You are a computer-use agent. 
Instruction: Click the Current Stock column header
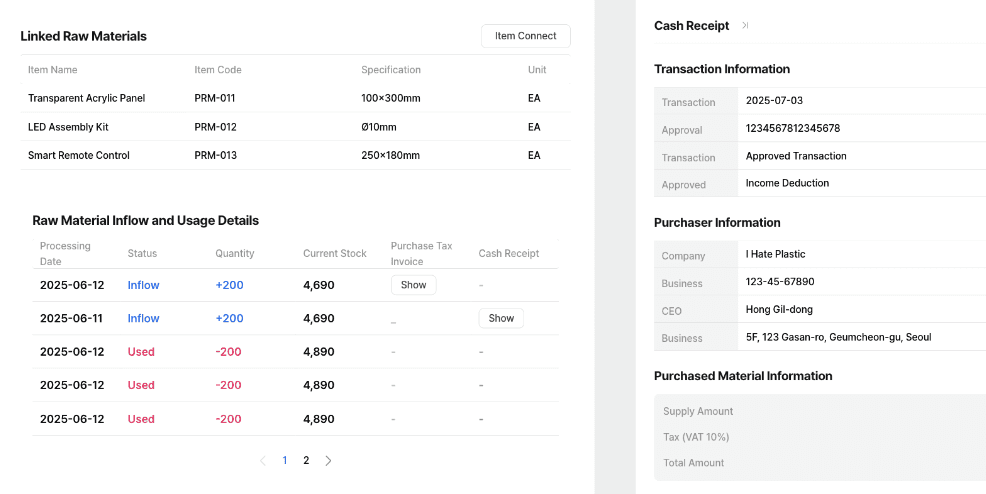coord(335,253)
